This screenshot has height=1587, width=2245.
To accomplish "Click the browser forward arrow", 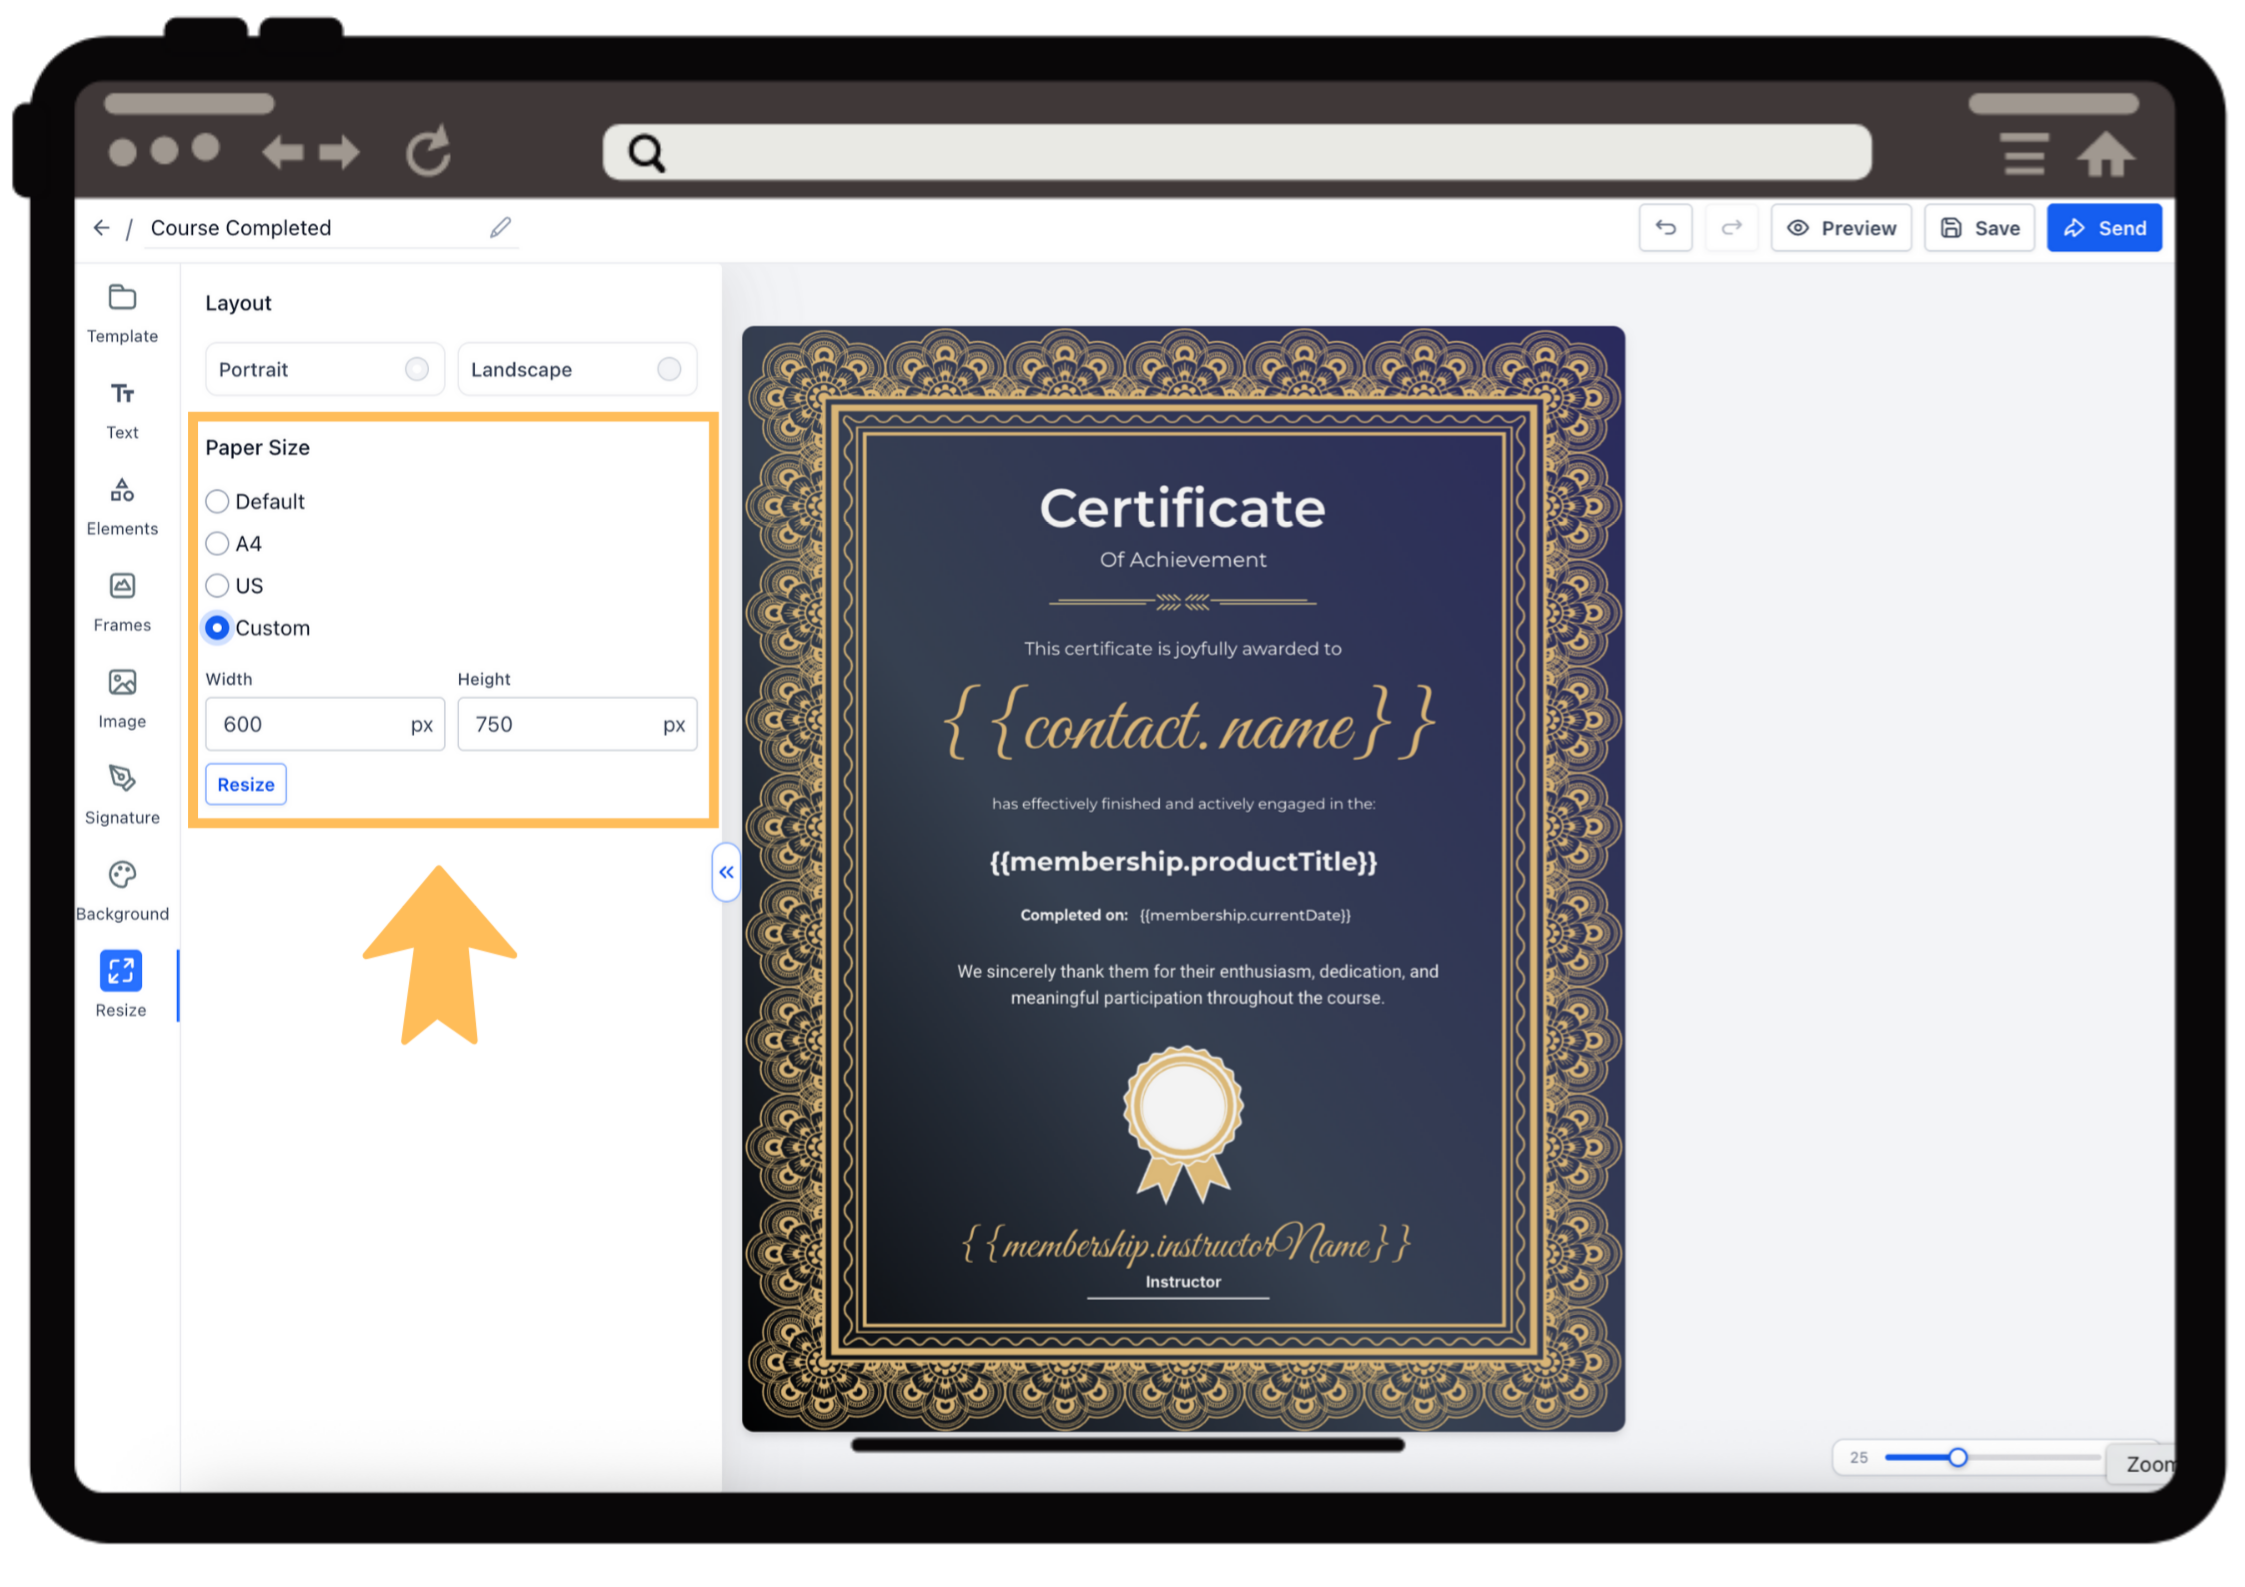I will [339, 152].
